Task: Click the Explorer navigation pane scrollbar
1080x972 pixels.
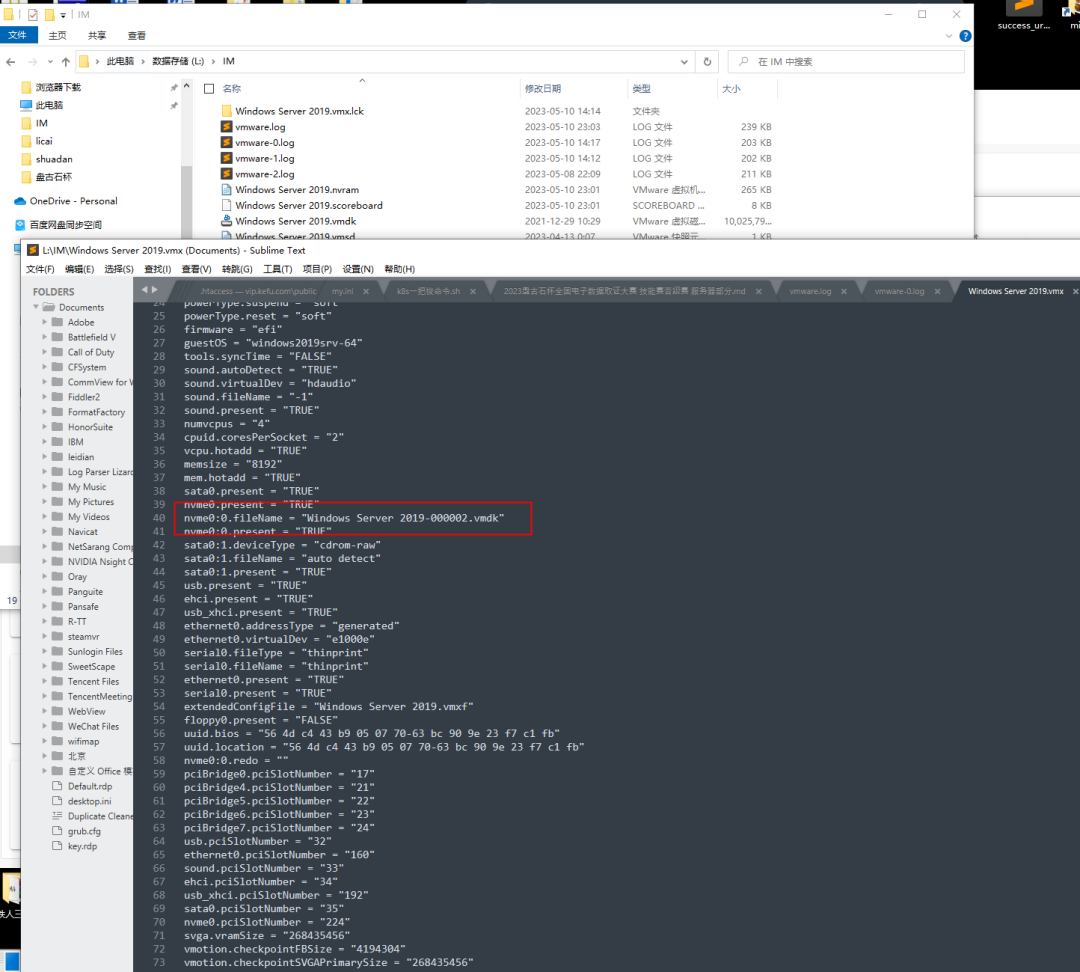Action: click(186, 200)
